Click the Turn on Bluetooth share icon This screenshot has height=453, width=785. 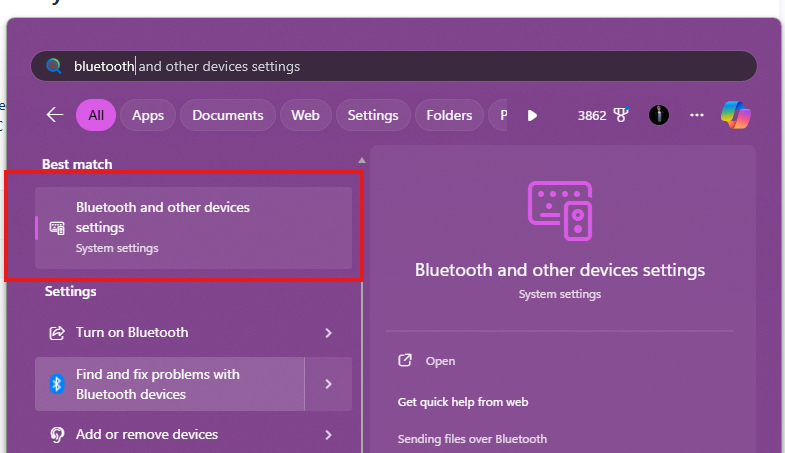(x=57, y=333)
